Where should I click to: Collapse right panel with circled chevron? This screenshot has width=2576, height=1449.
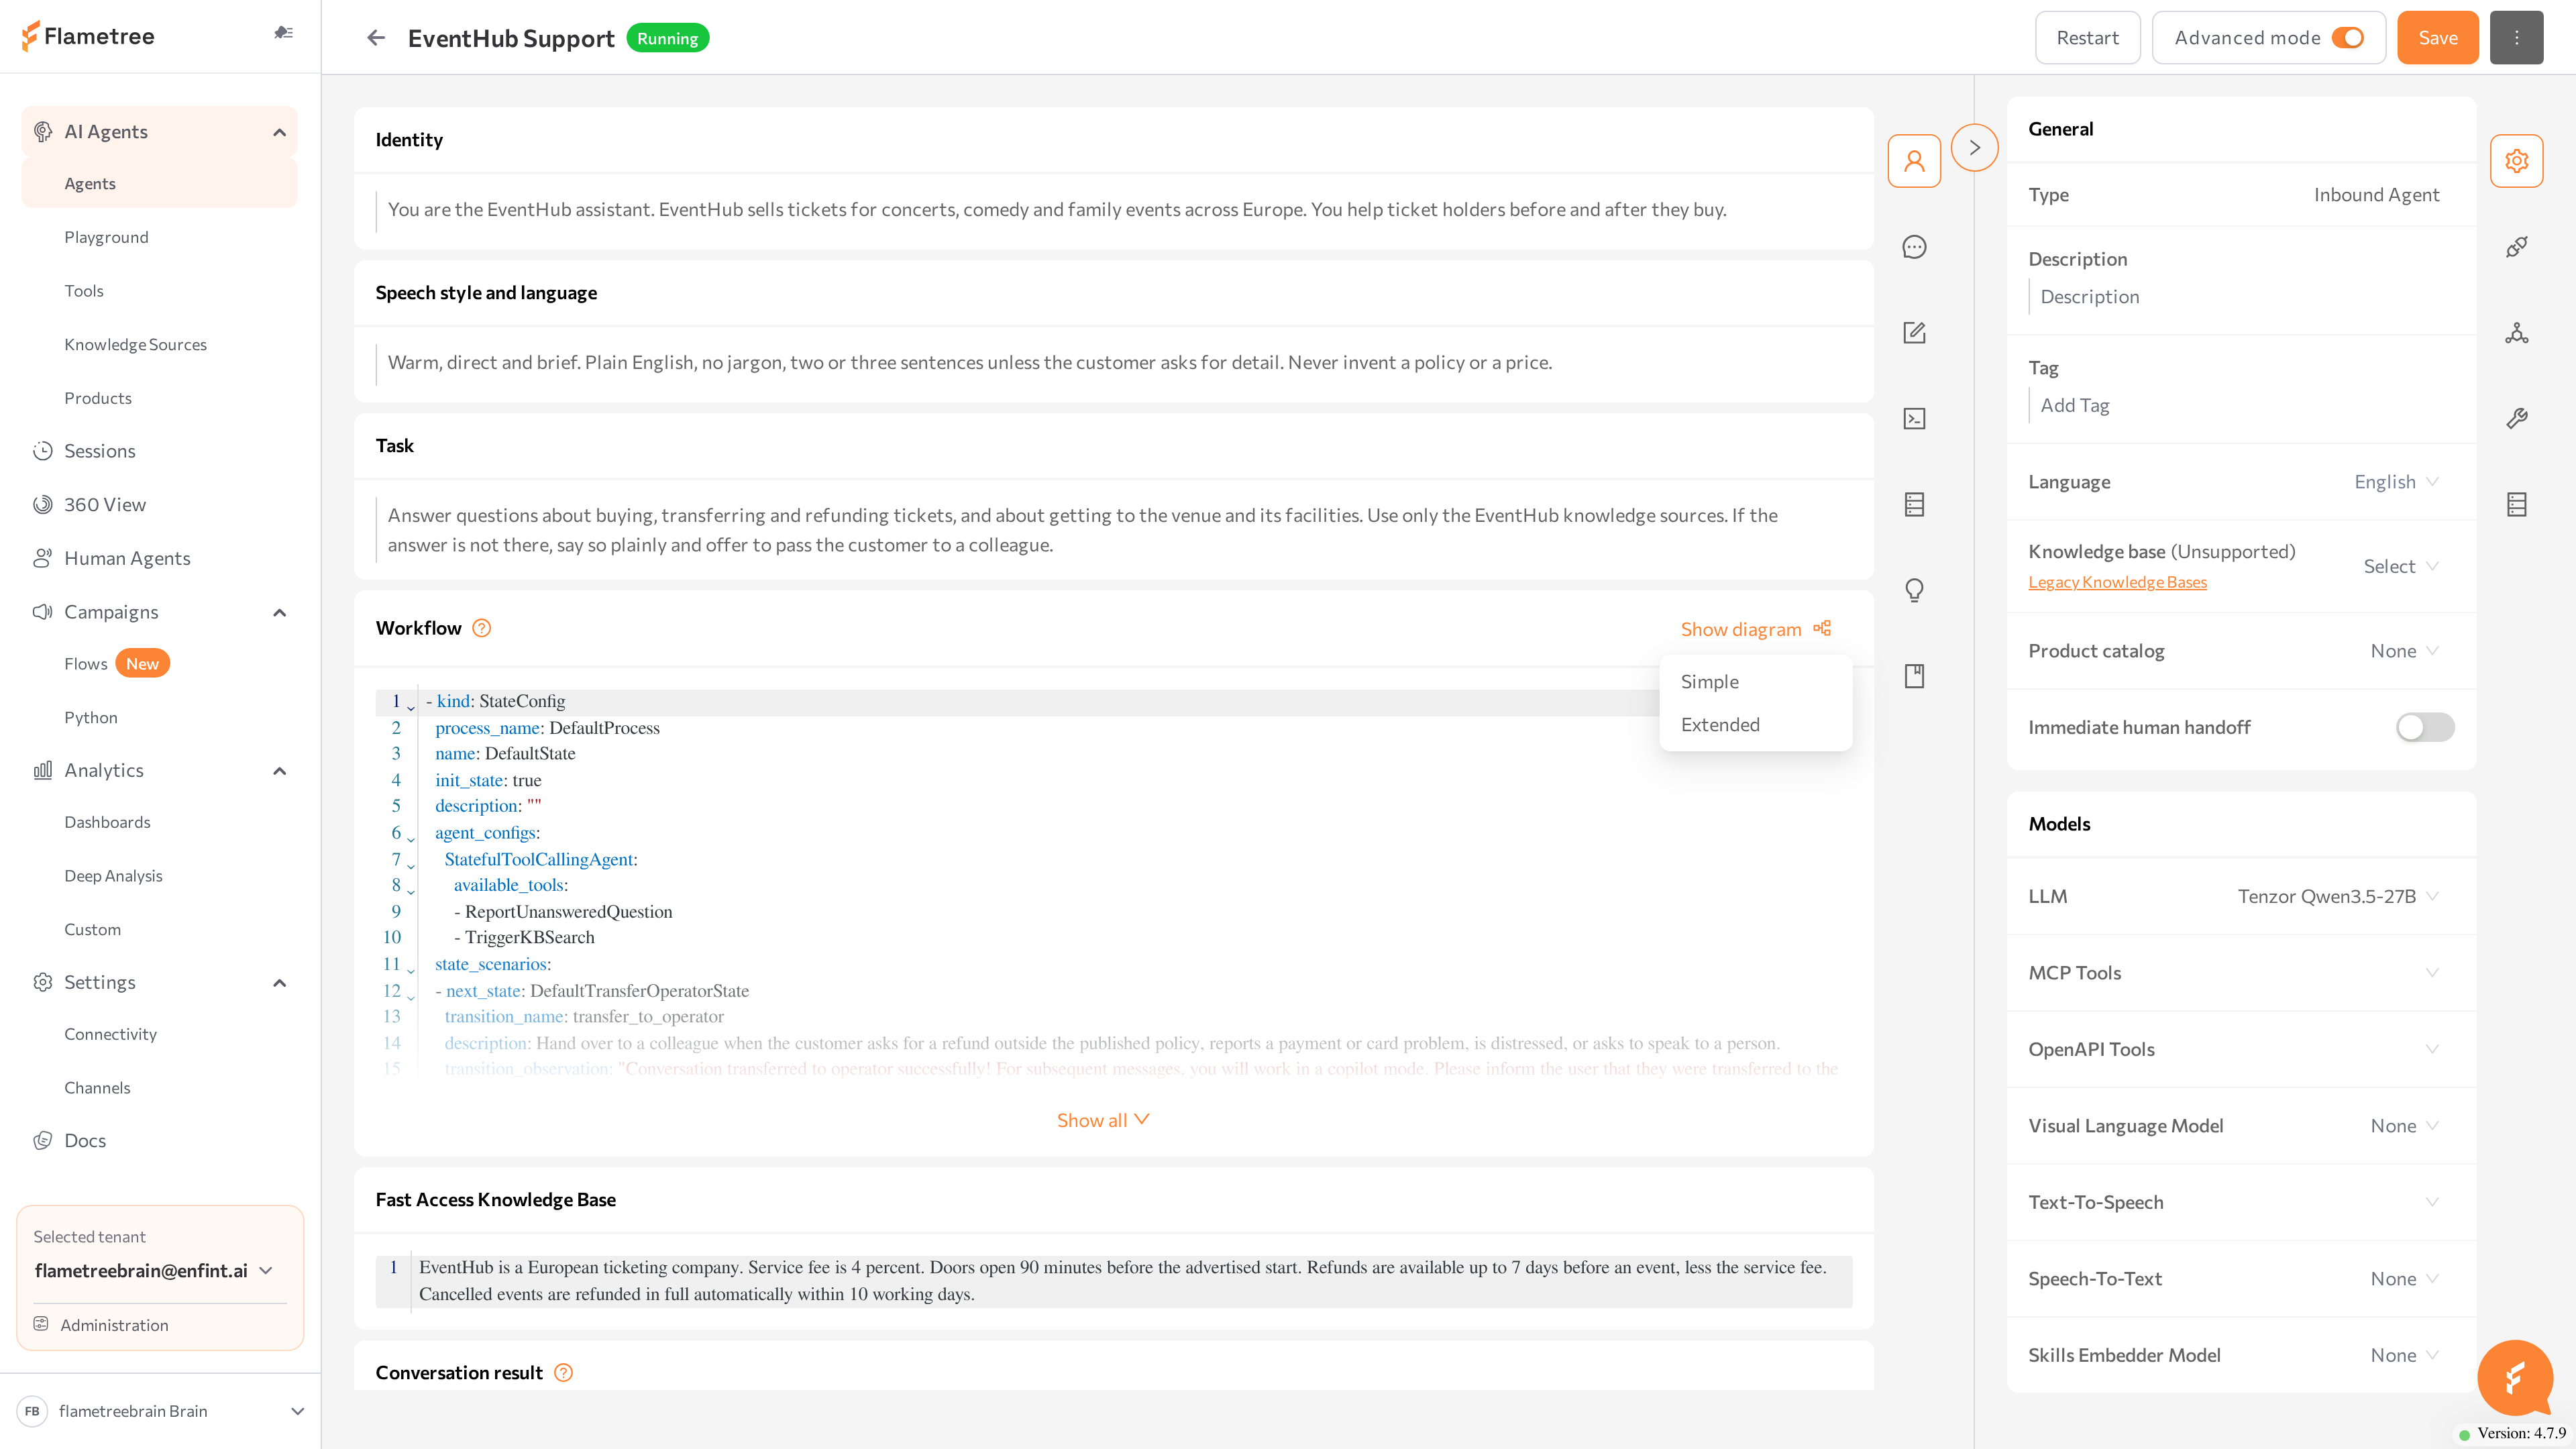[1974, 148]
